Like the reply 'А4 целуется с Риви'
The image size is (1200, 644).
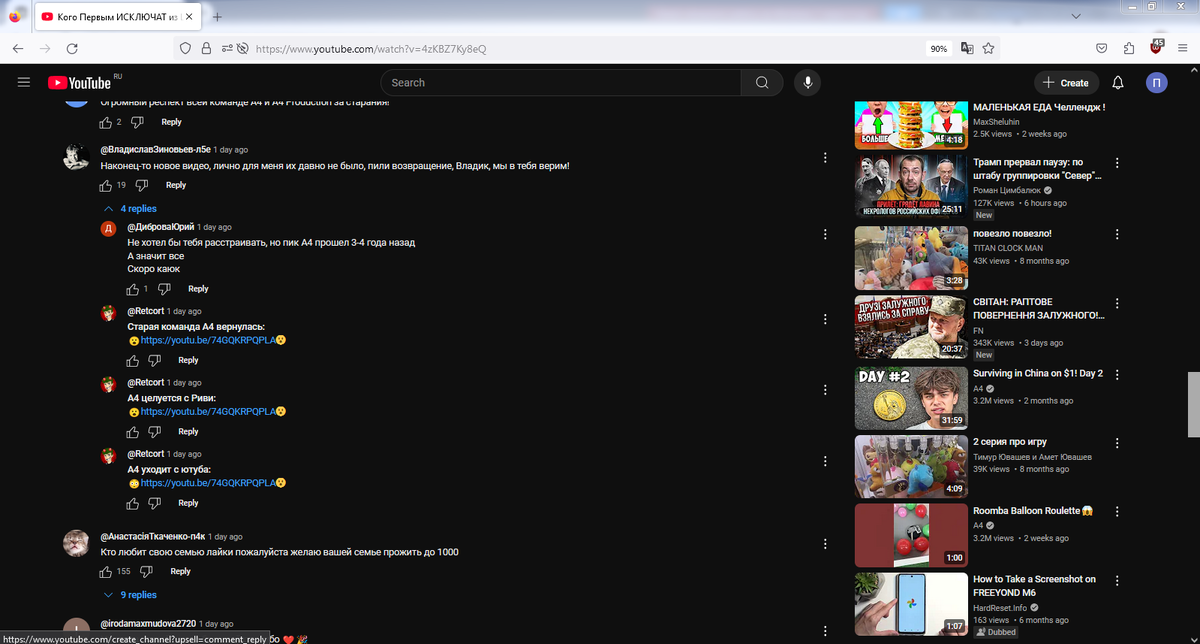tap(133, 432)
